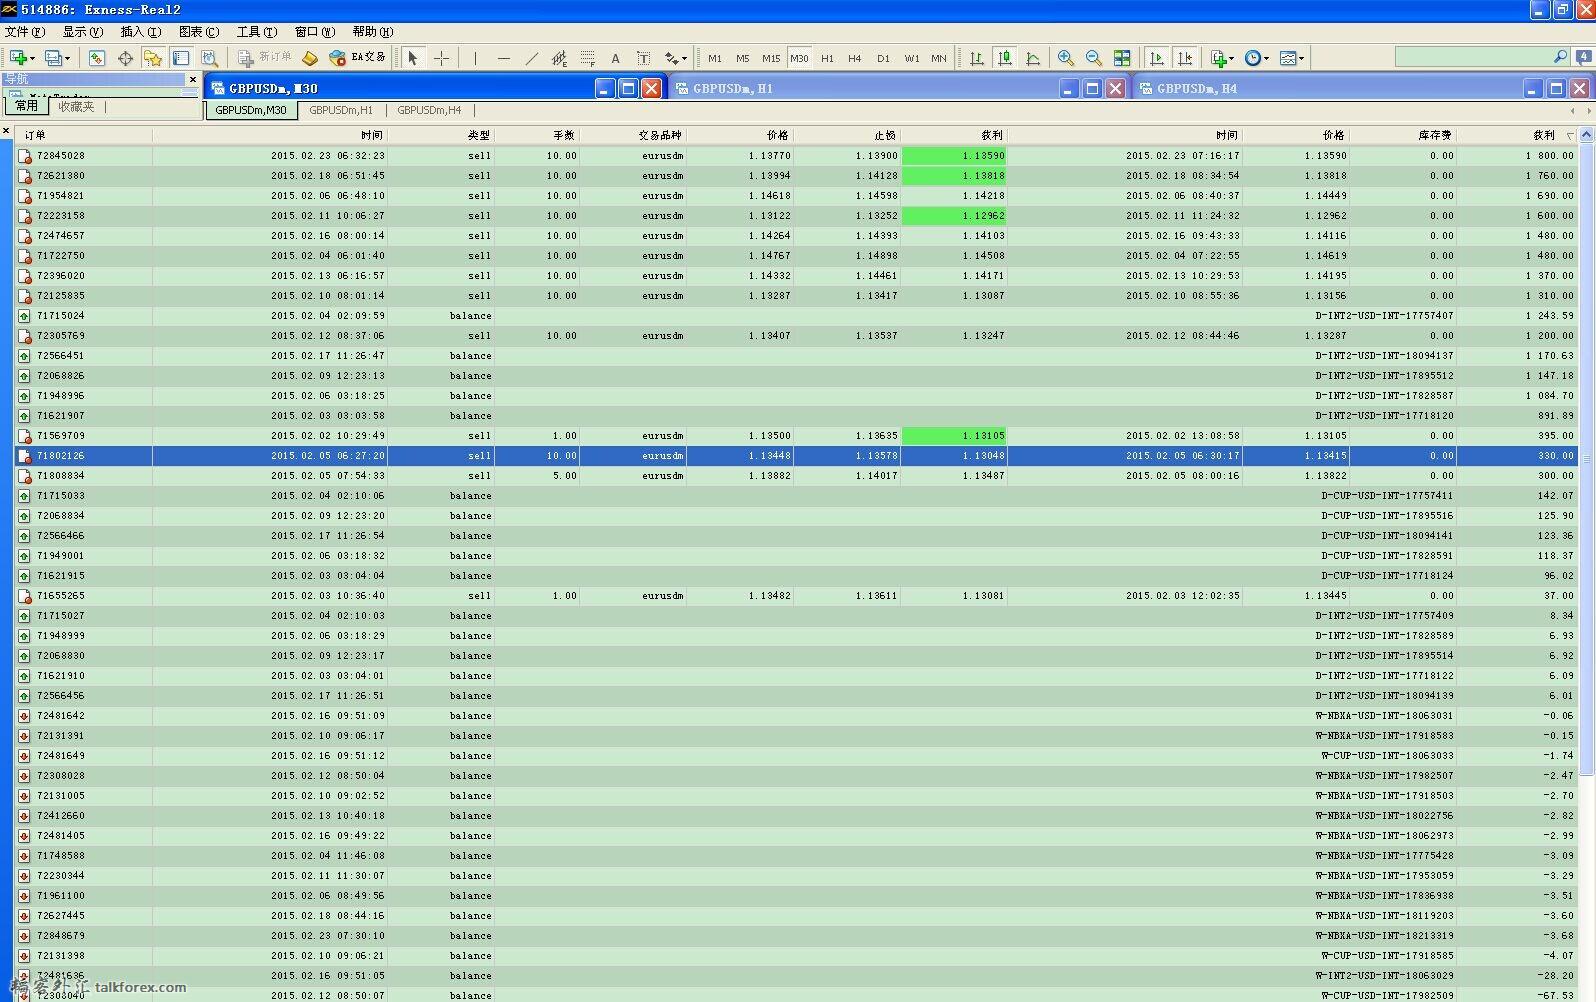The width and height of the screenshot is (1596, 1002).
Task: Select the Cursor arrow tool
Action: click(413, 58)
